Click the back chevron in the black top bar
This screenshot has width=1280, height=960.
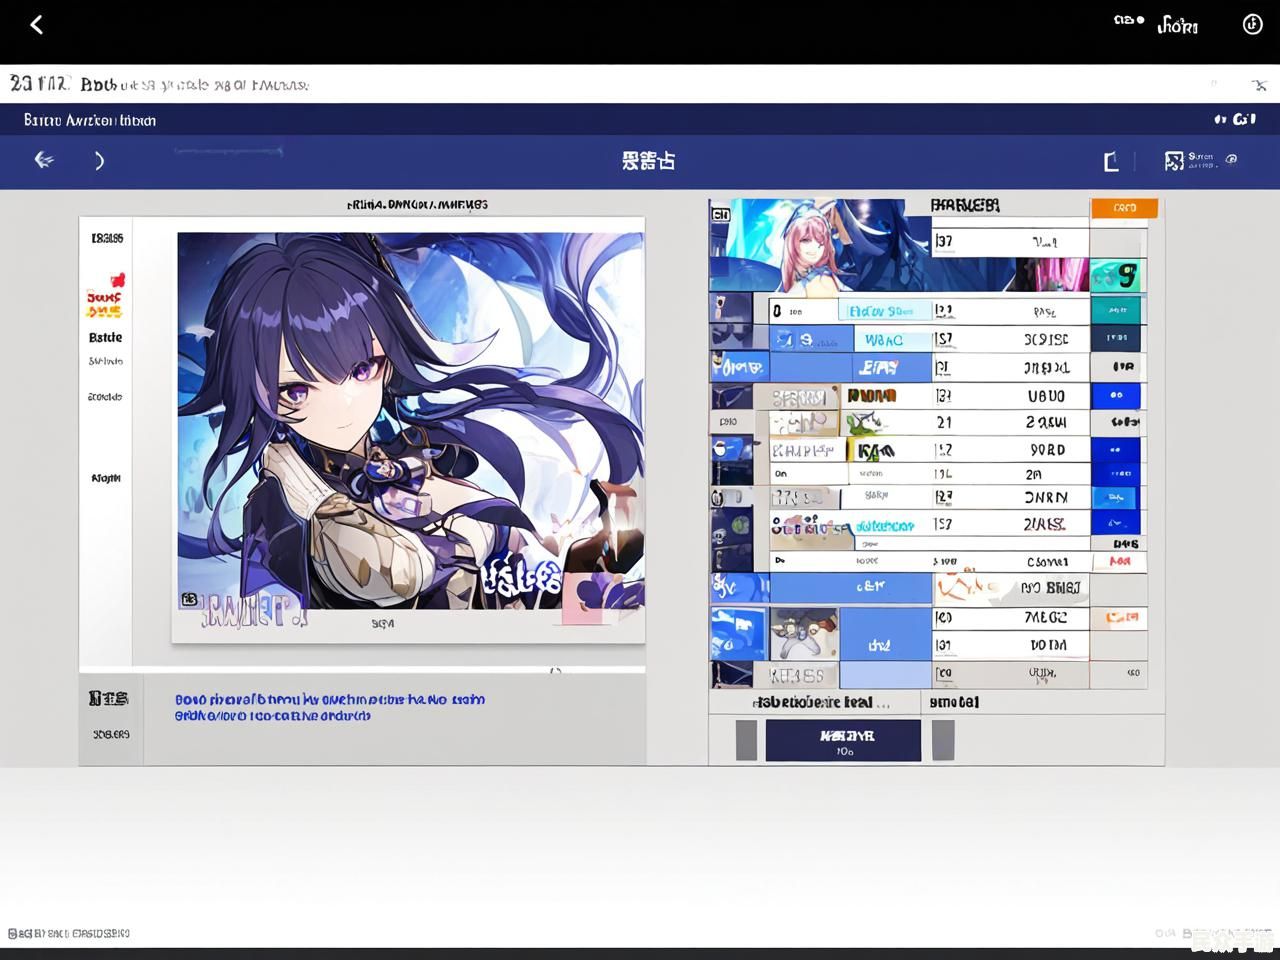(37, 25)
